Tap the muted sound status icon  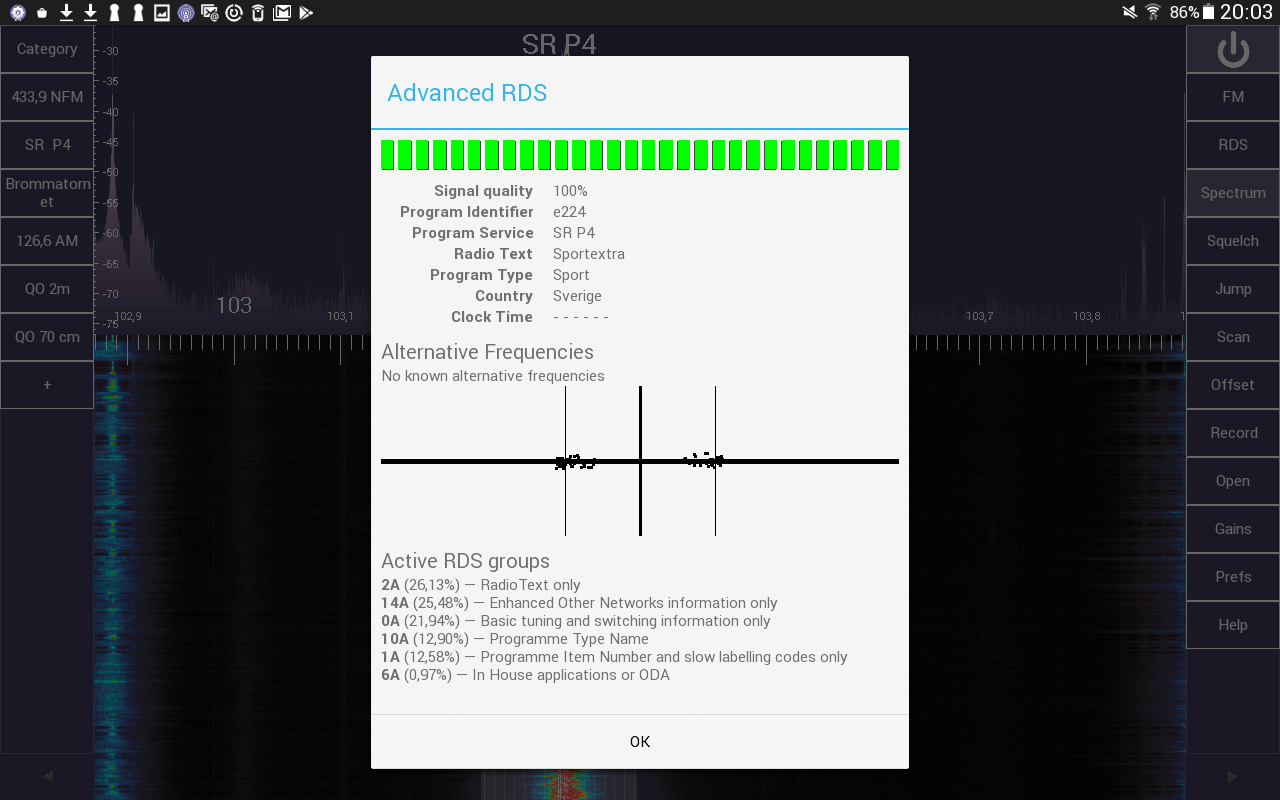tap(1130, 13)
